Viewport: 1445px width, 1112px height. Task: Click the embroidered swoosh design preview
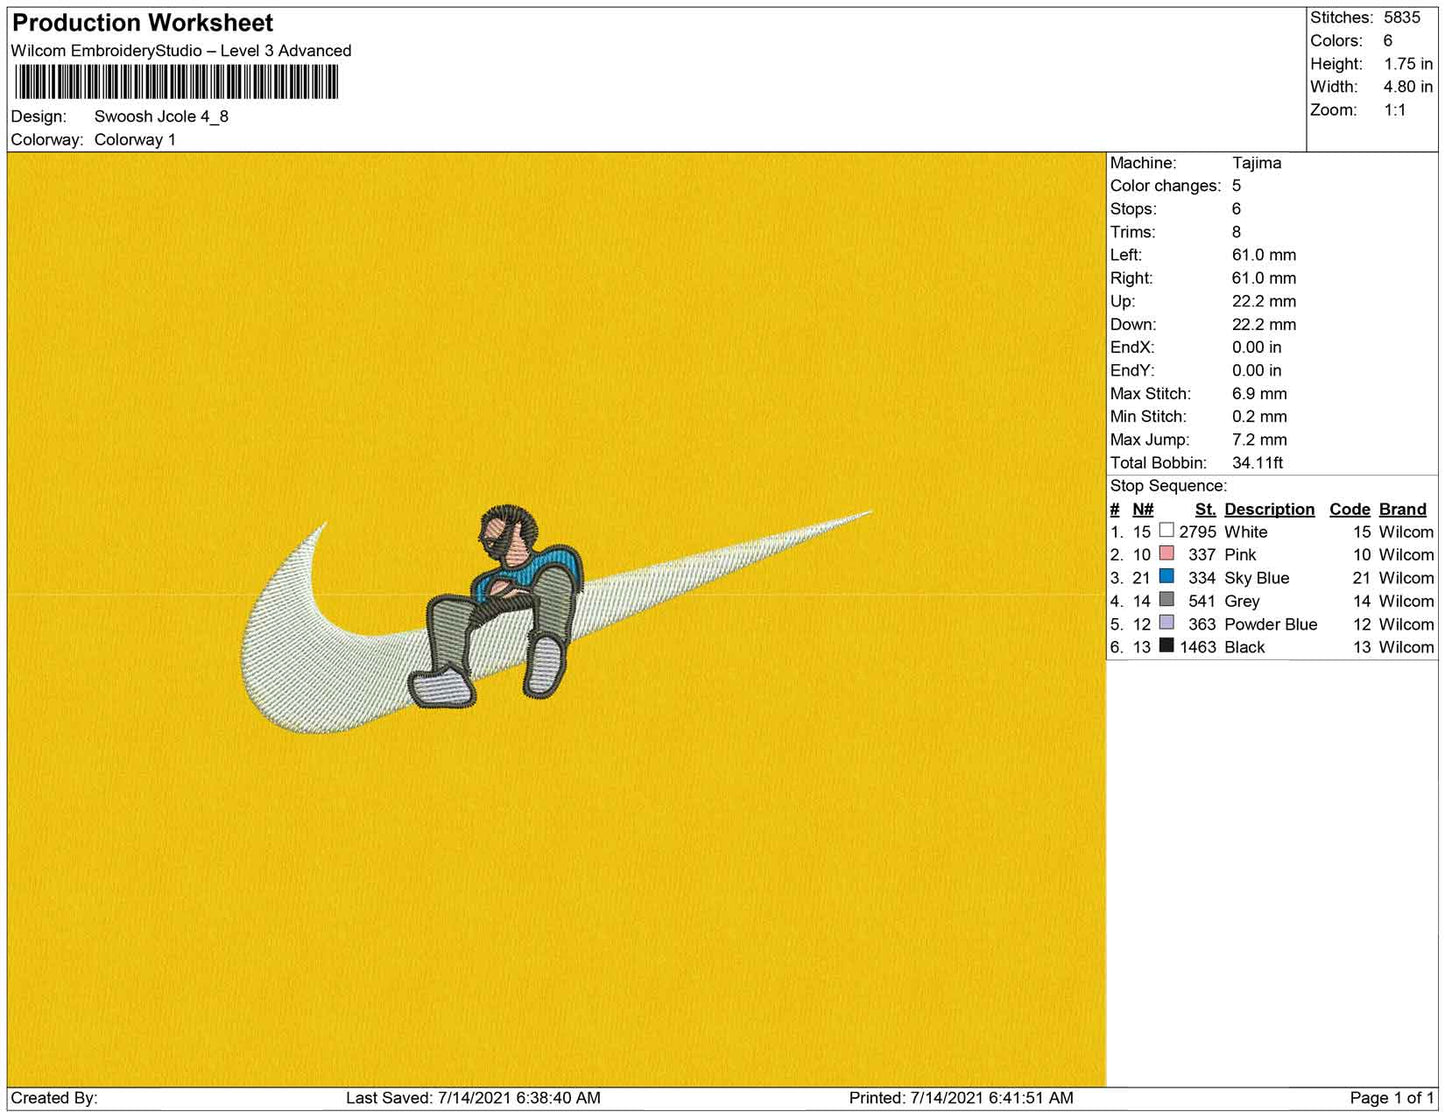(x=556, y=620)
